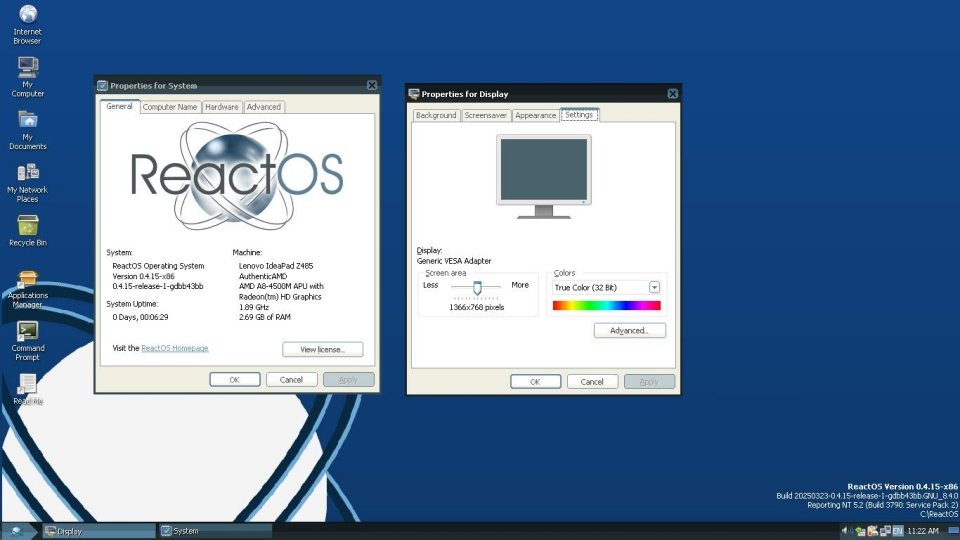Switch to the Advanced tab in System

tap(263, 107)
